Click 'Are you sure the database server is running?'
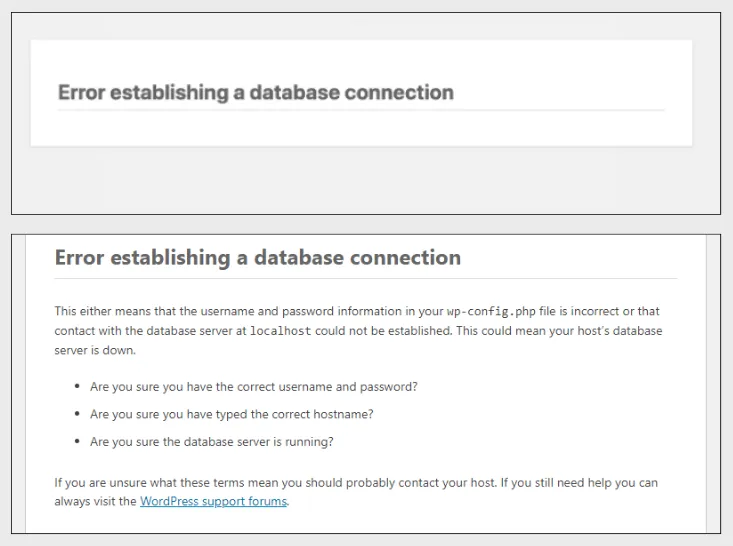Viewport: 733px width, 546px height. (212, 442)
